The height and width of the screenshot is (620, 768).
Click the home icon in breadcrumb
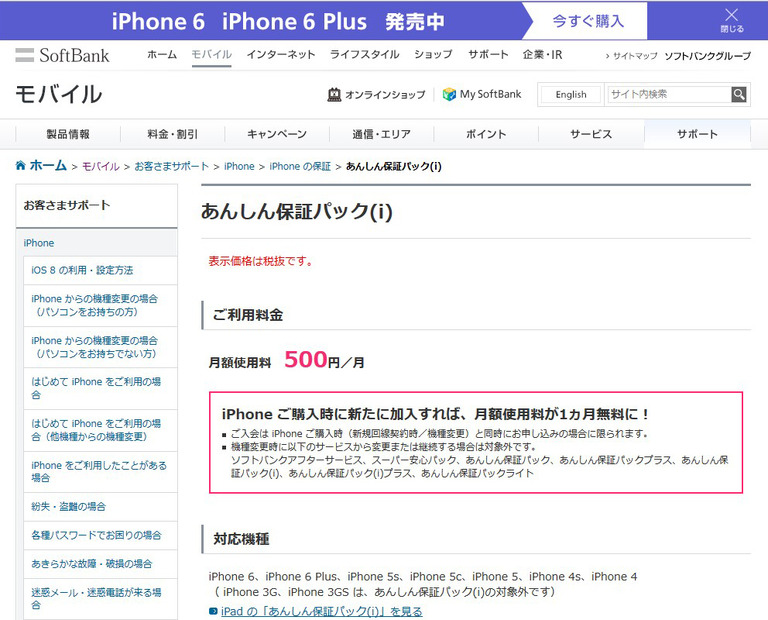point(21,165)
